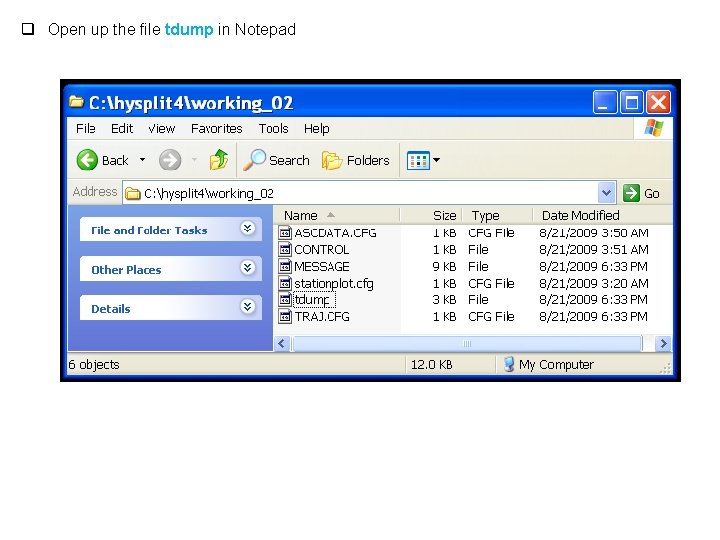
Task: Click the 3 KB size of tdump
Action: [444, 300]
